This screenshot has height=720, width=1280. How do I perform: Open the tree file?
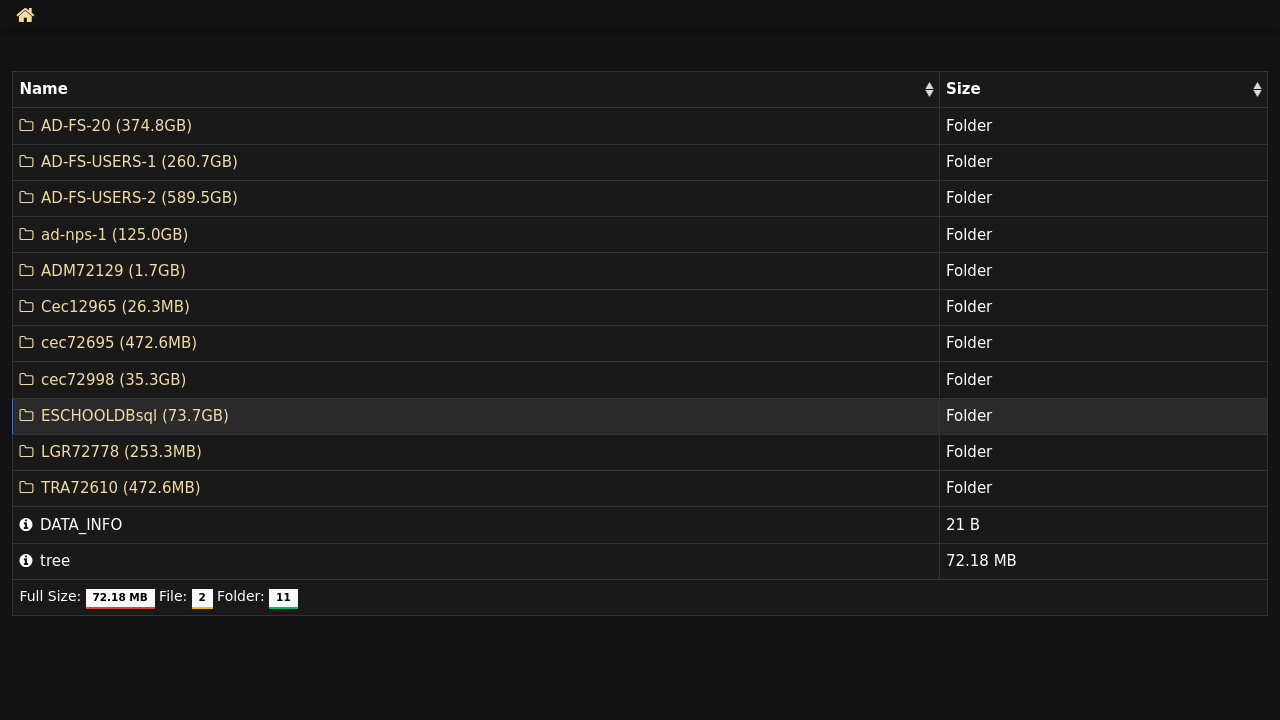coord(55,561)
